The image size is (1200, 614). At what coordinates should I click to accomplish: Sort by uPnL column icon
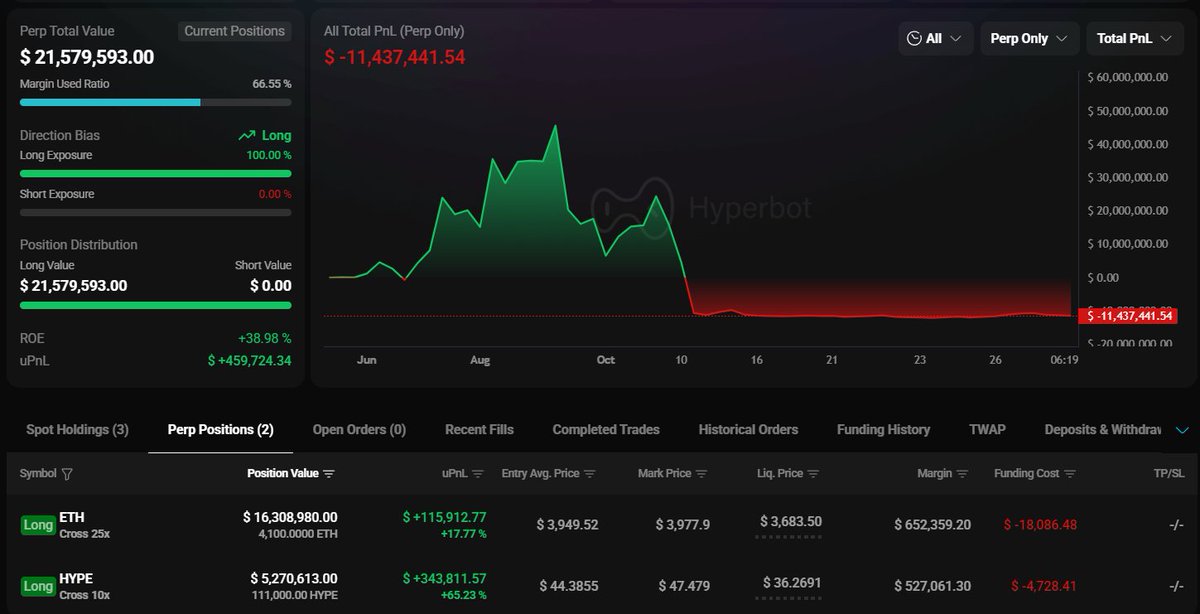point(478,474)
